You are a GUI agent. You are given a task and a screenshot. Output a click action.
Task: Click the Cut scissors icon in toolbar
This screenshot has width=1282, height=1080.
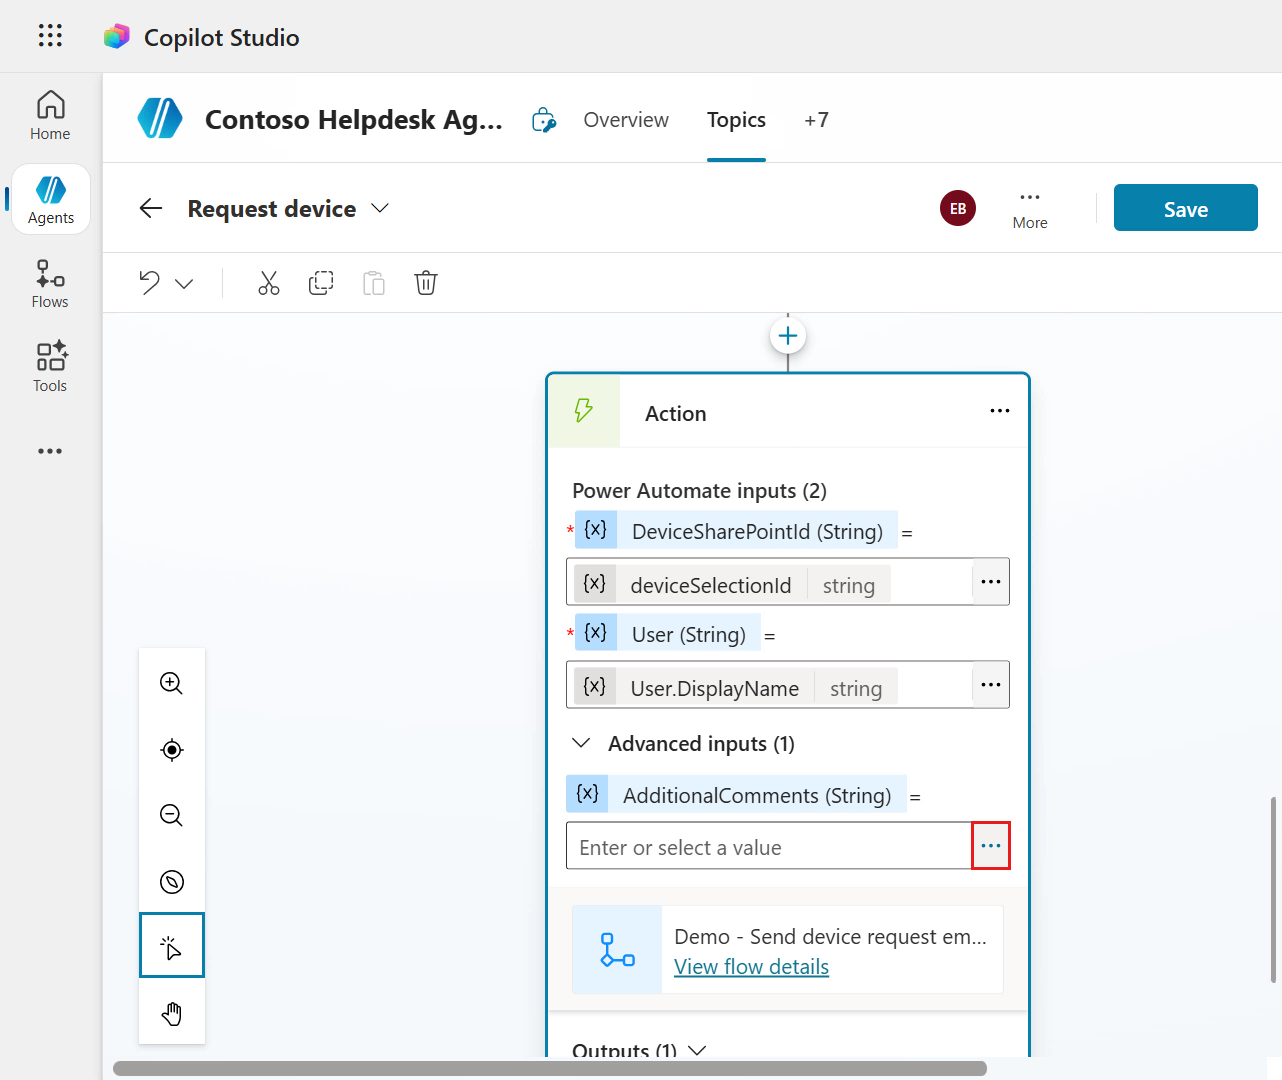pos(268,283)
